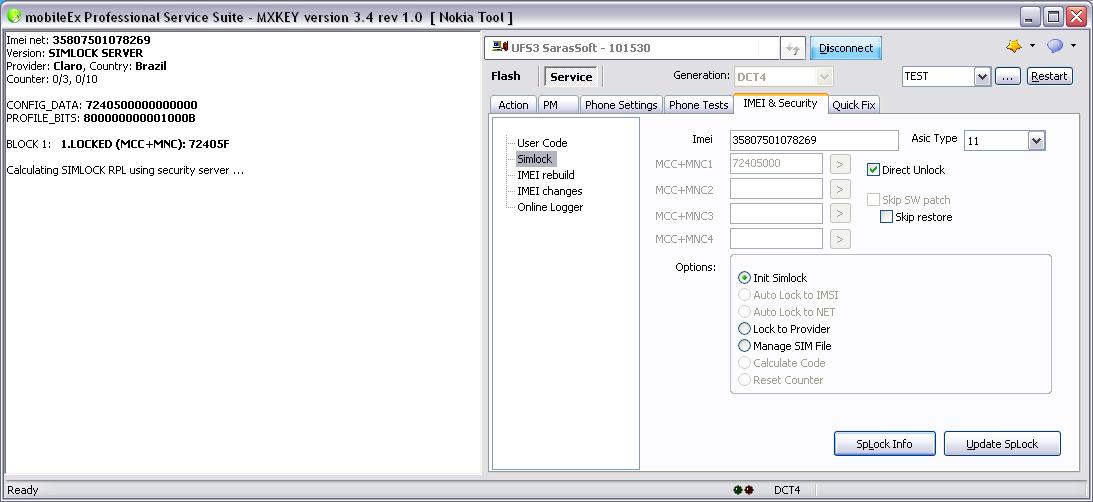Image resolution: width=1093 pixels, height=502 pixels.
Task: Select the Init Simlock radio option
Action: [744, 277]
